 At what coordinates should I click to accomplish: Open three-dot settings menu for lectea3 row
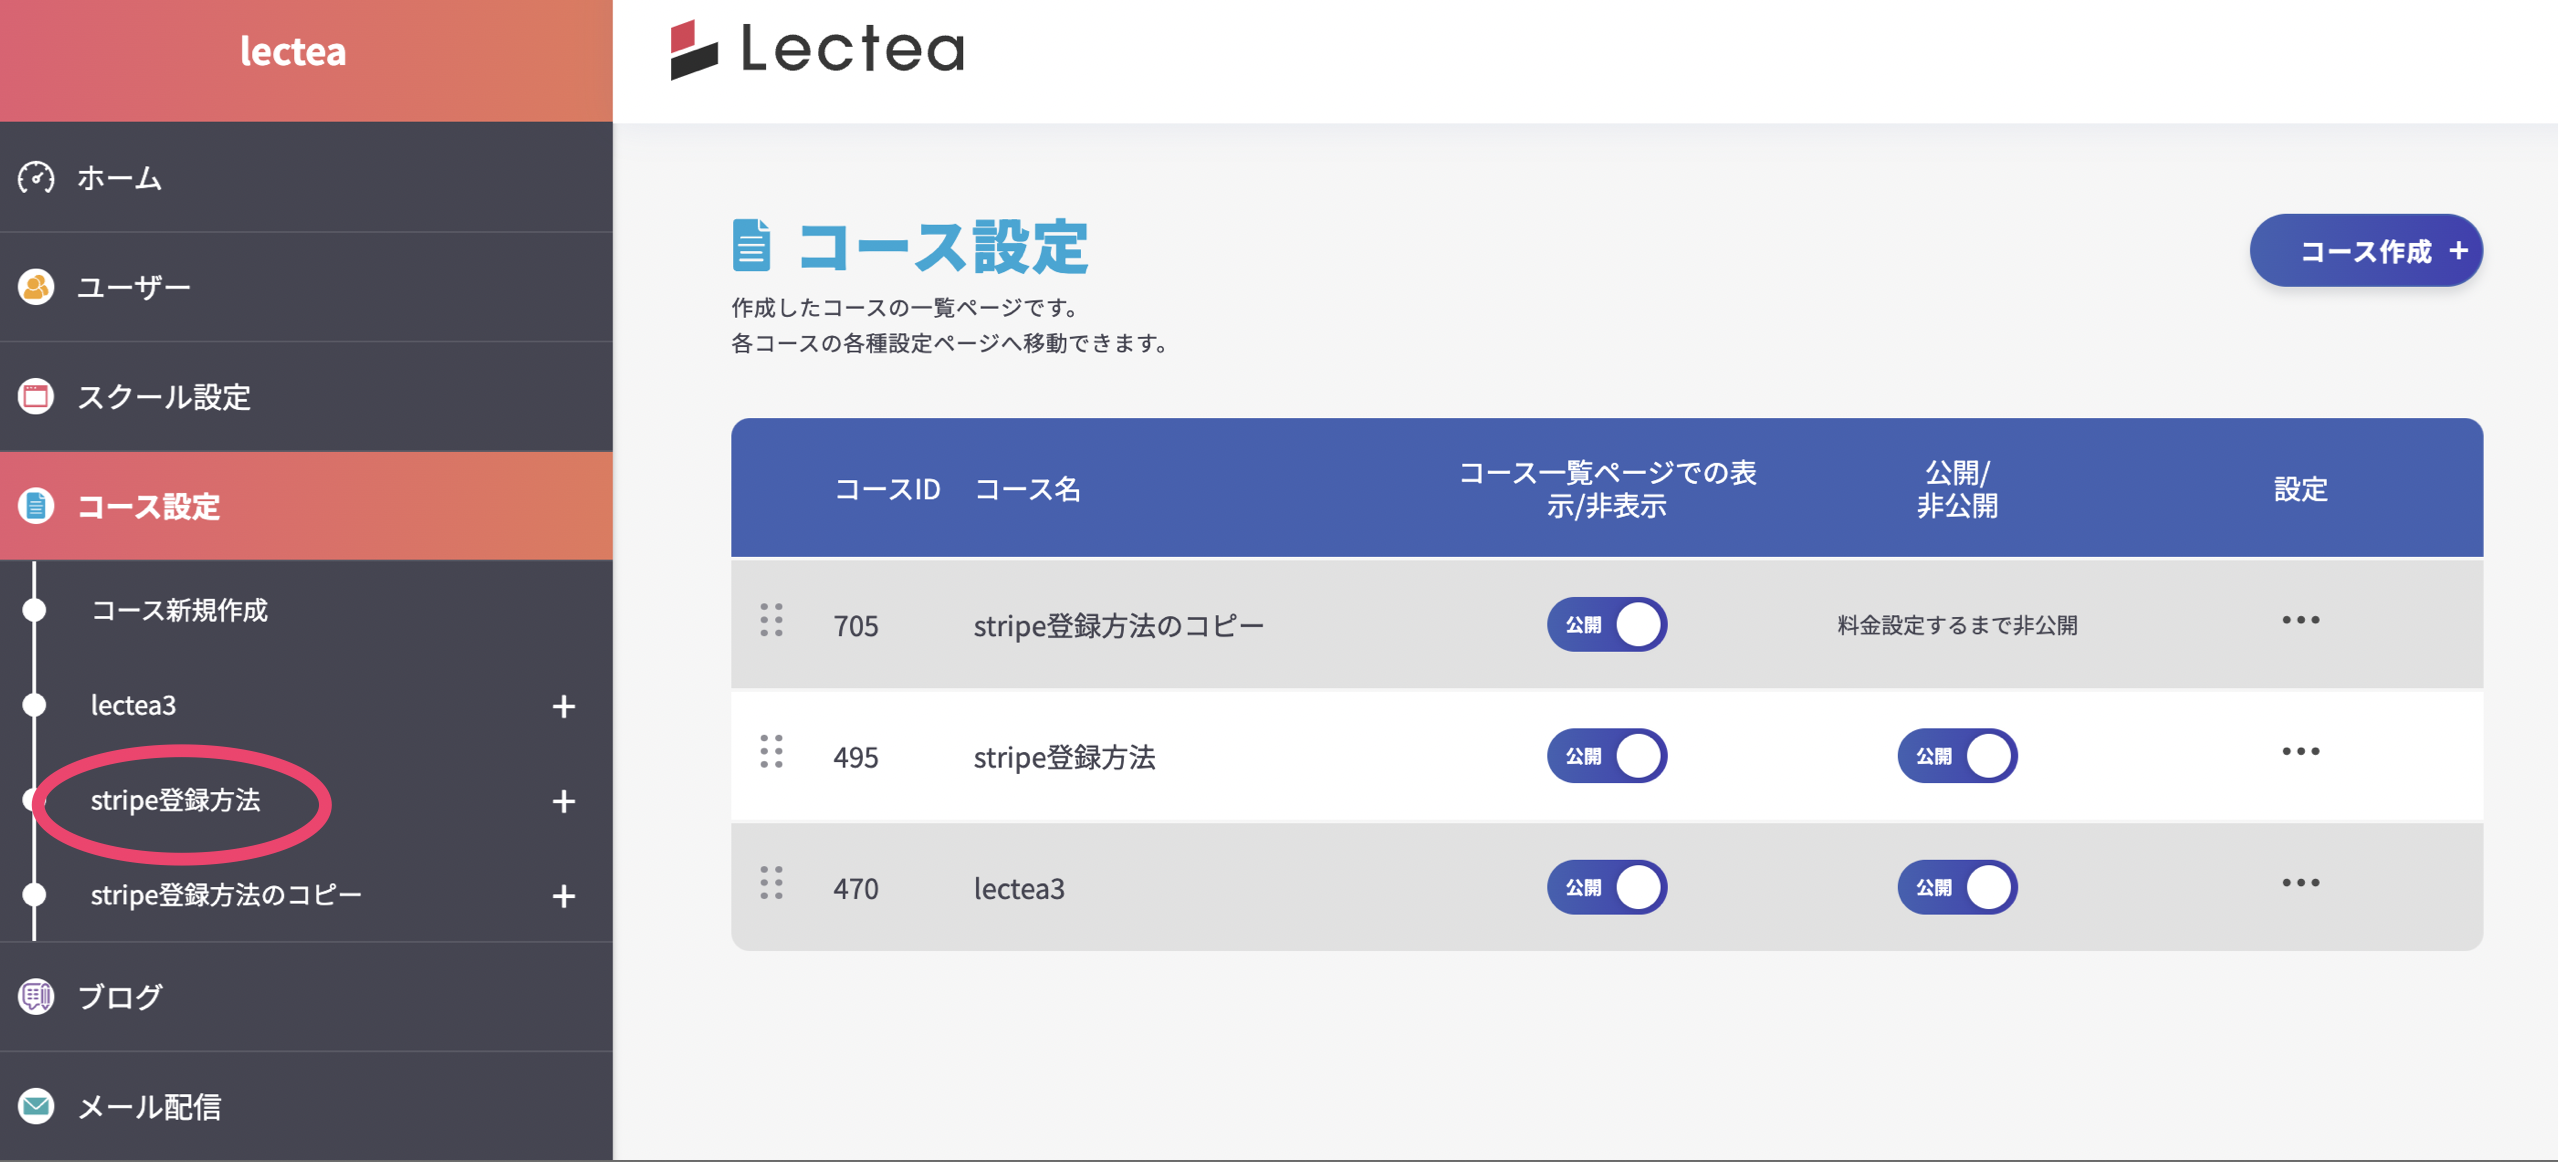[x=2300, y=883]
